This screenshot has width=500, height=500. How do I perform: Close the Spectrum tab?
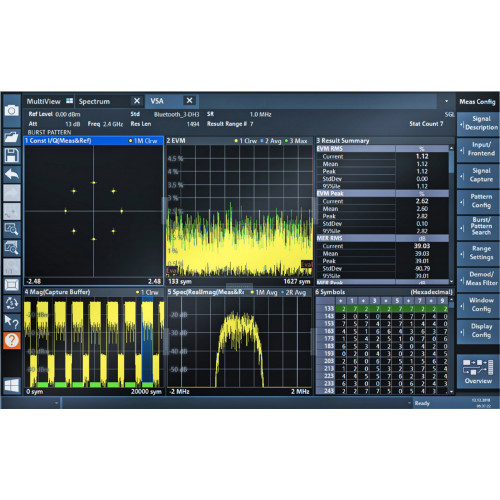tap(137, 101)
